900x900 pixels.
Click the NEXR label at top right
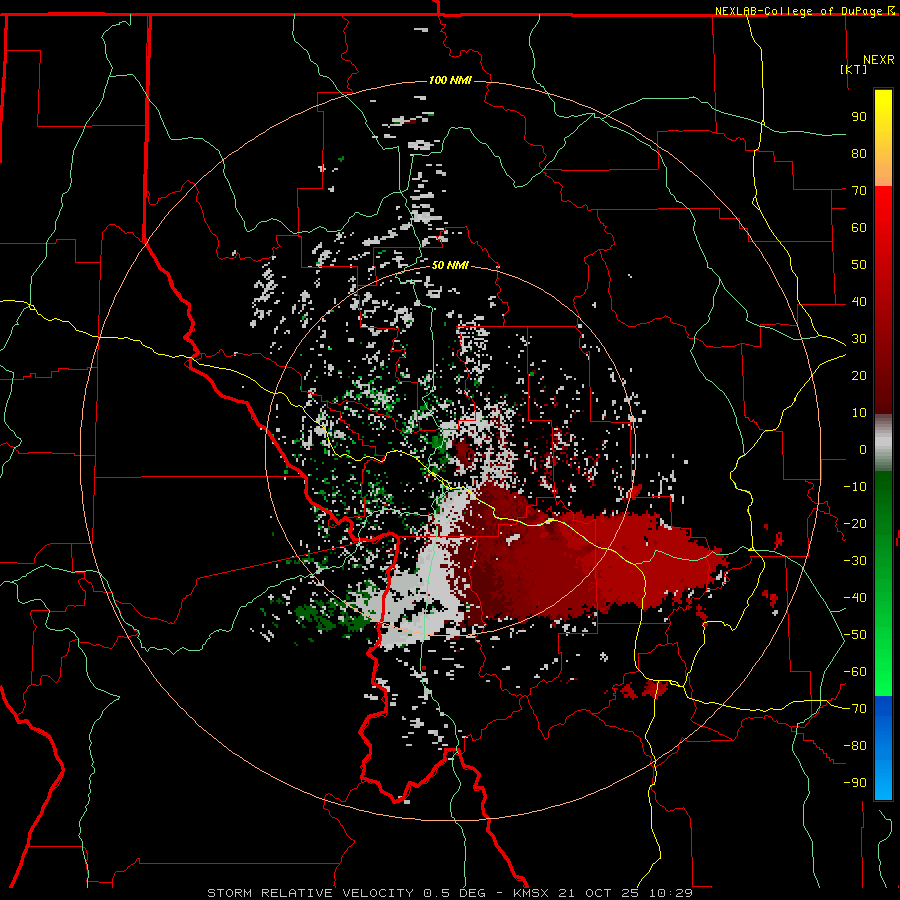tap(879, 60)
